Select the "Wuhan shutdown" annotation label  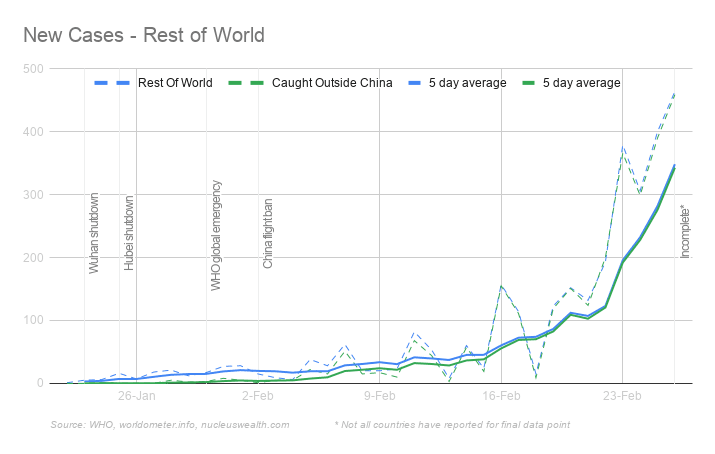pos(94,233)
